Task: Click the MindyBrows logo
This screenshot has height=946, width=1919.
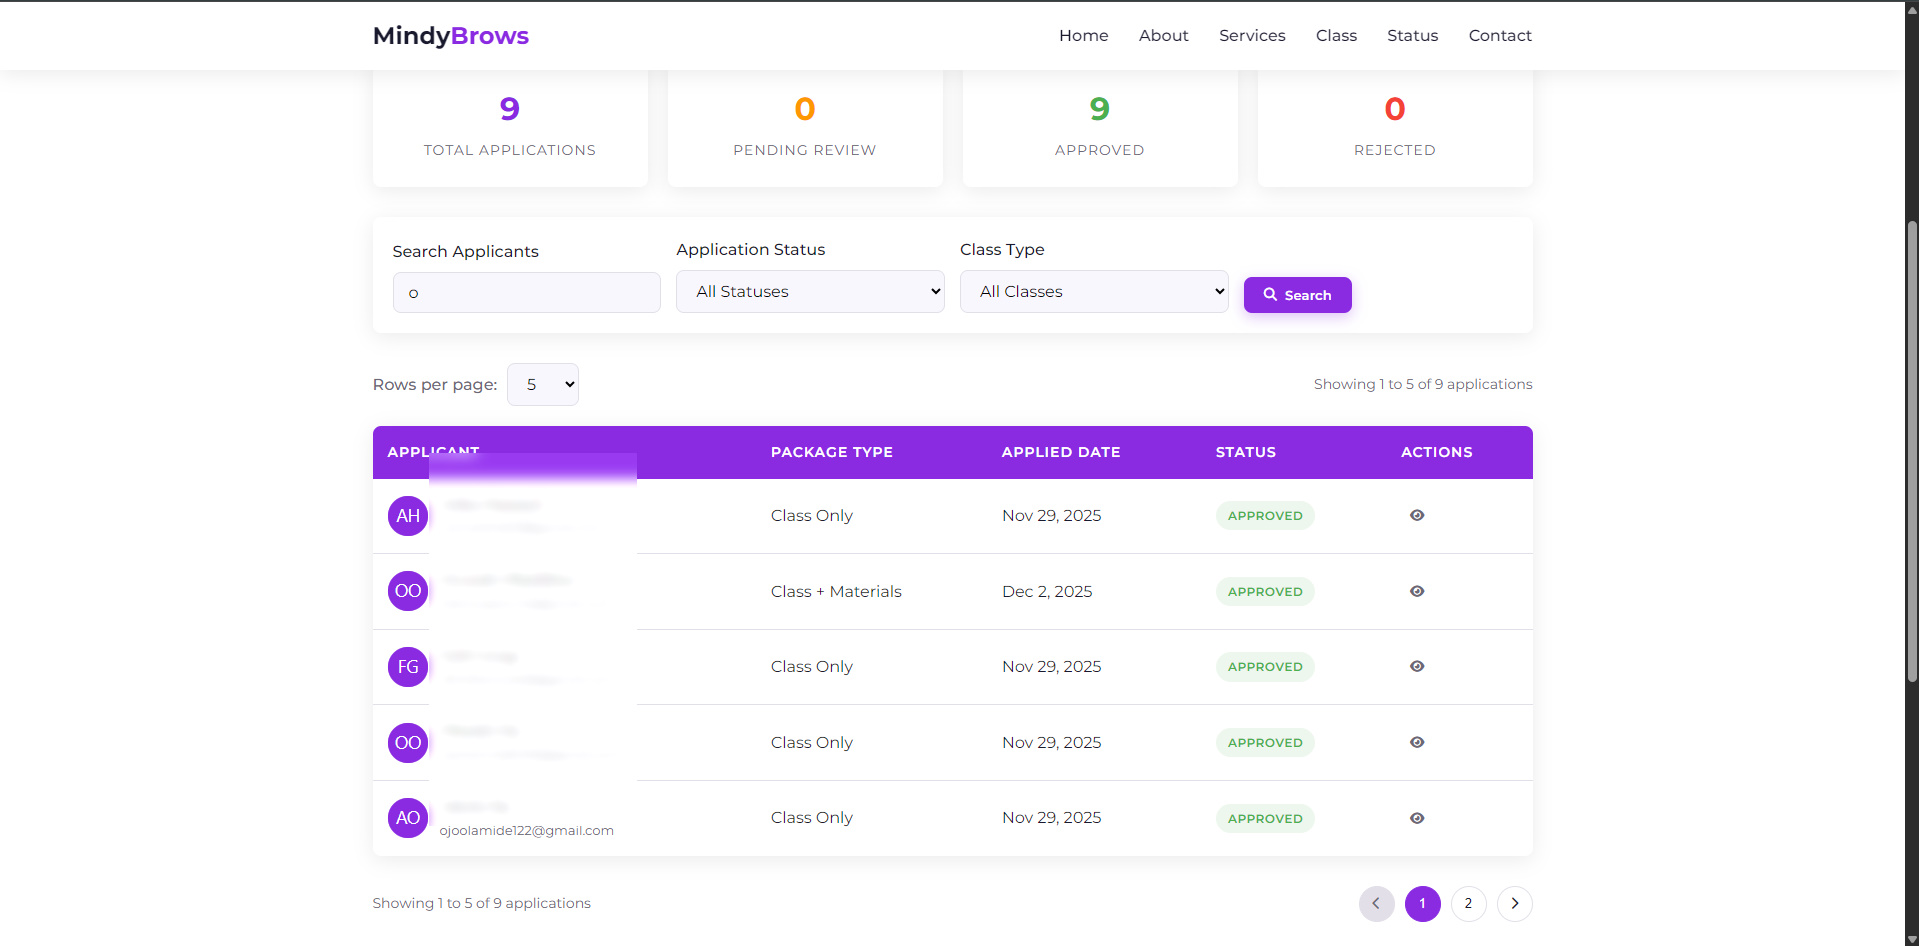Action: 451,36
